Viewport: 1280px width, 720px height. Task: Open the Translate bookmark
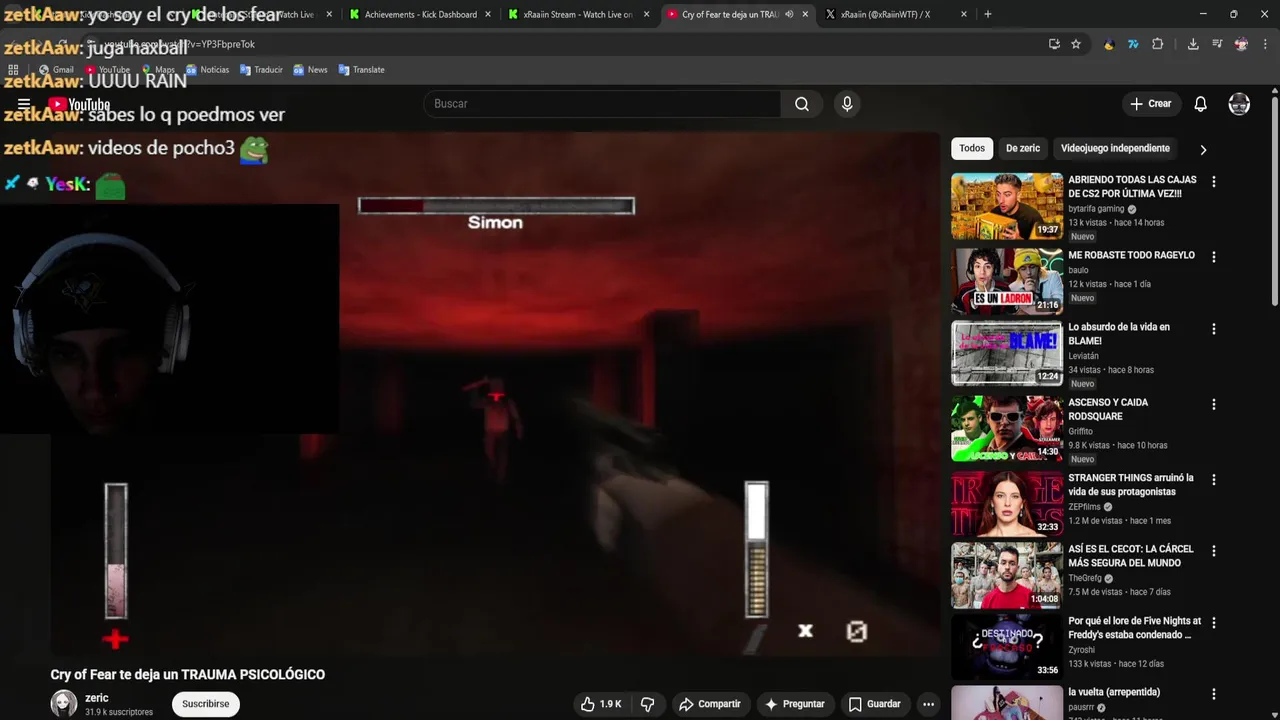[361, 70]
